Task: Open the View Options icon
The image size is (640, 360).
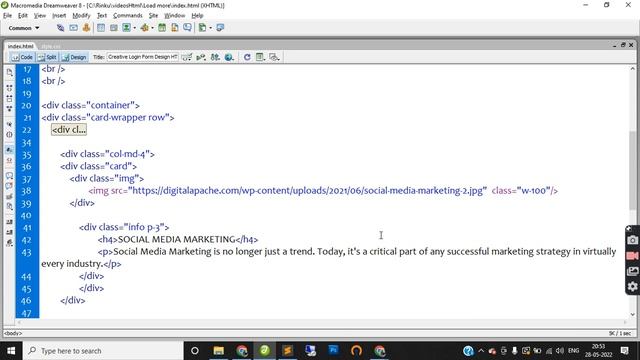Action: click(260, 57)
